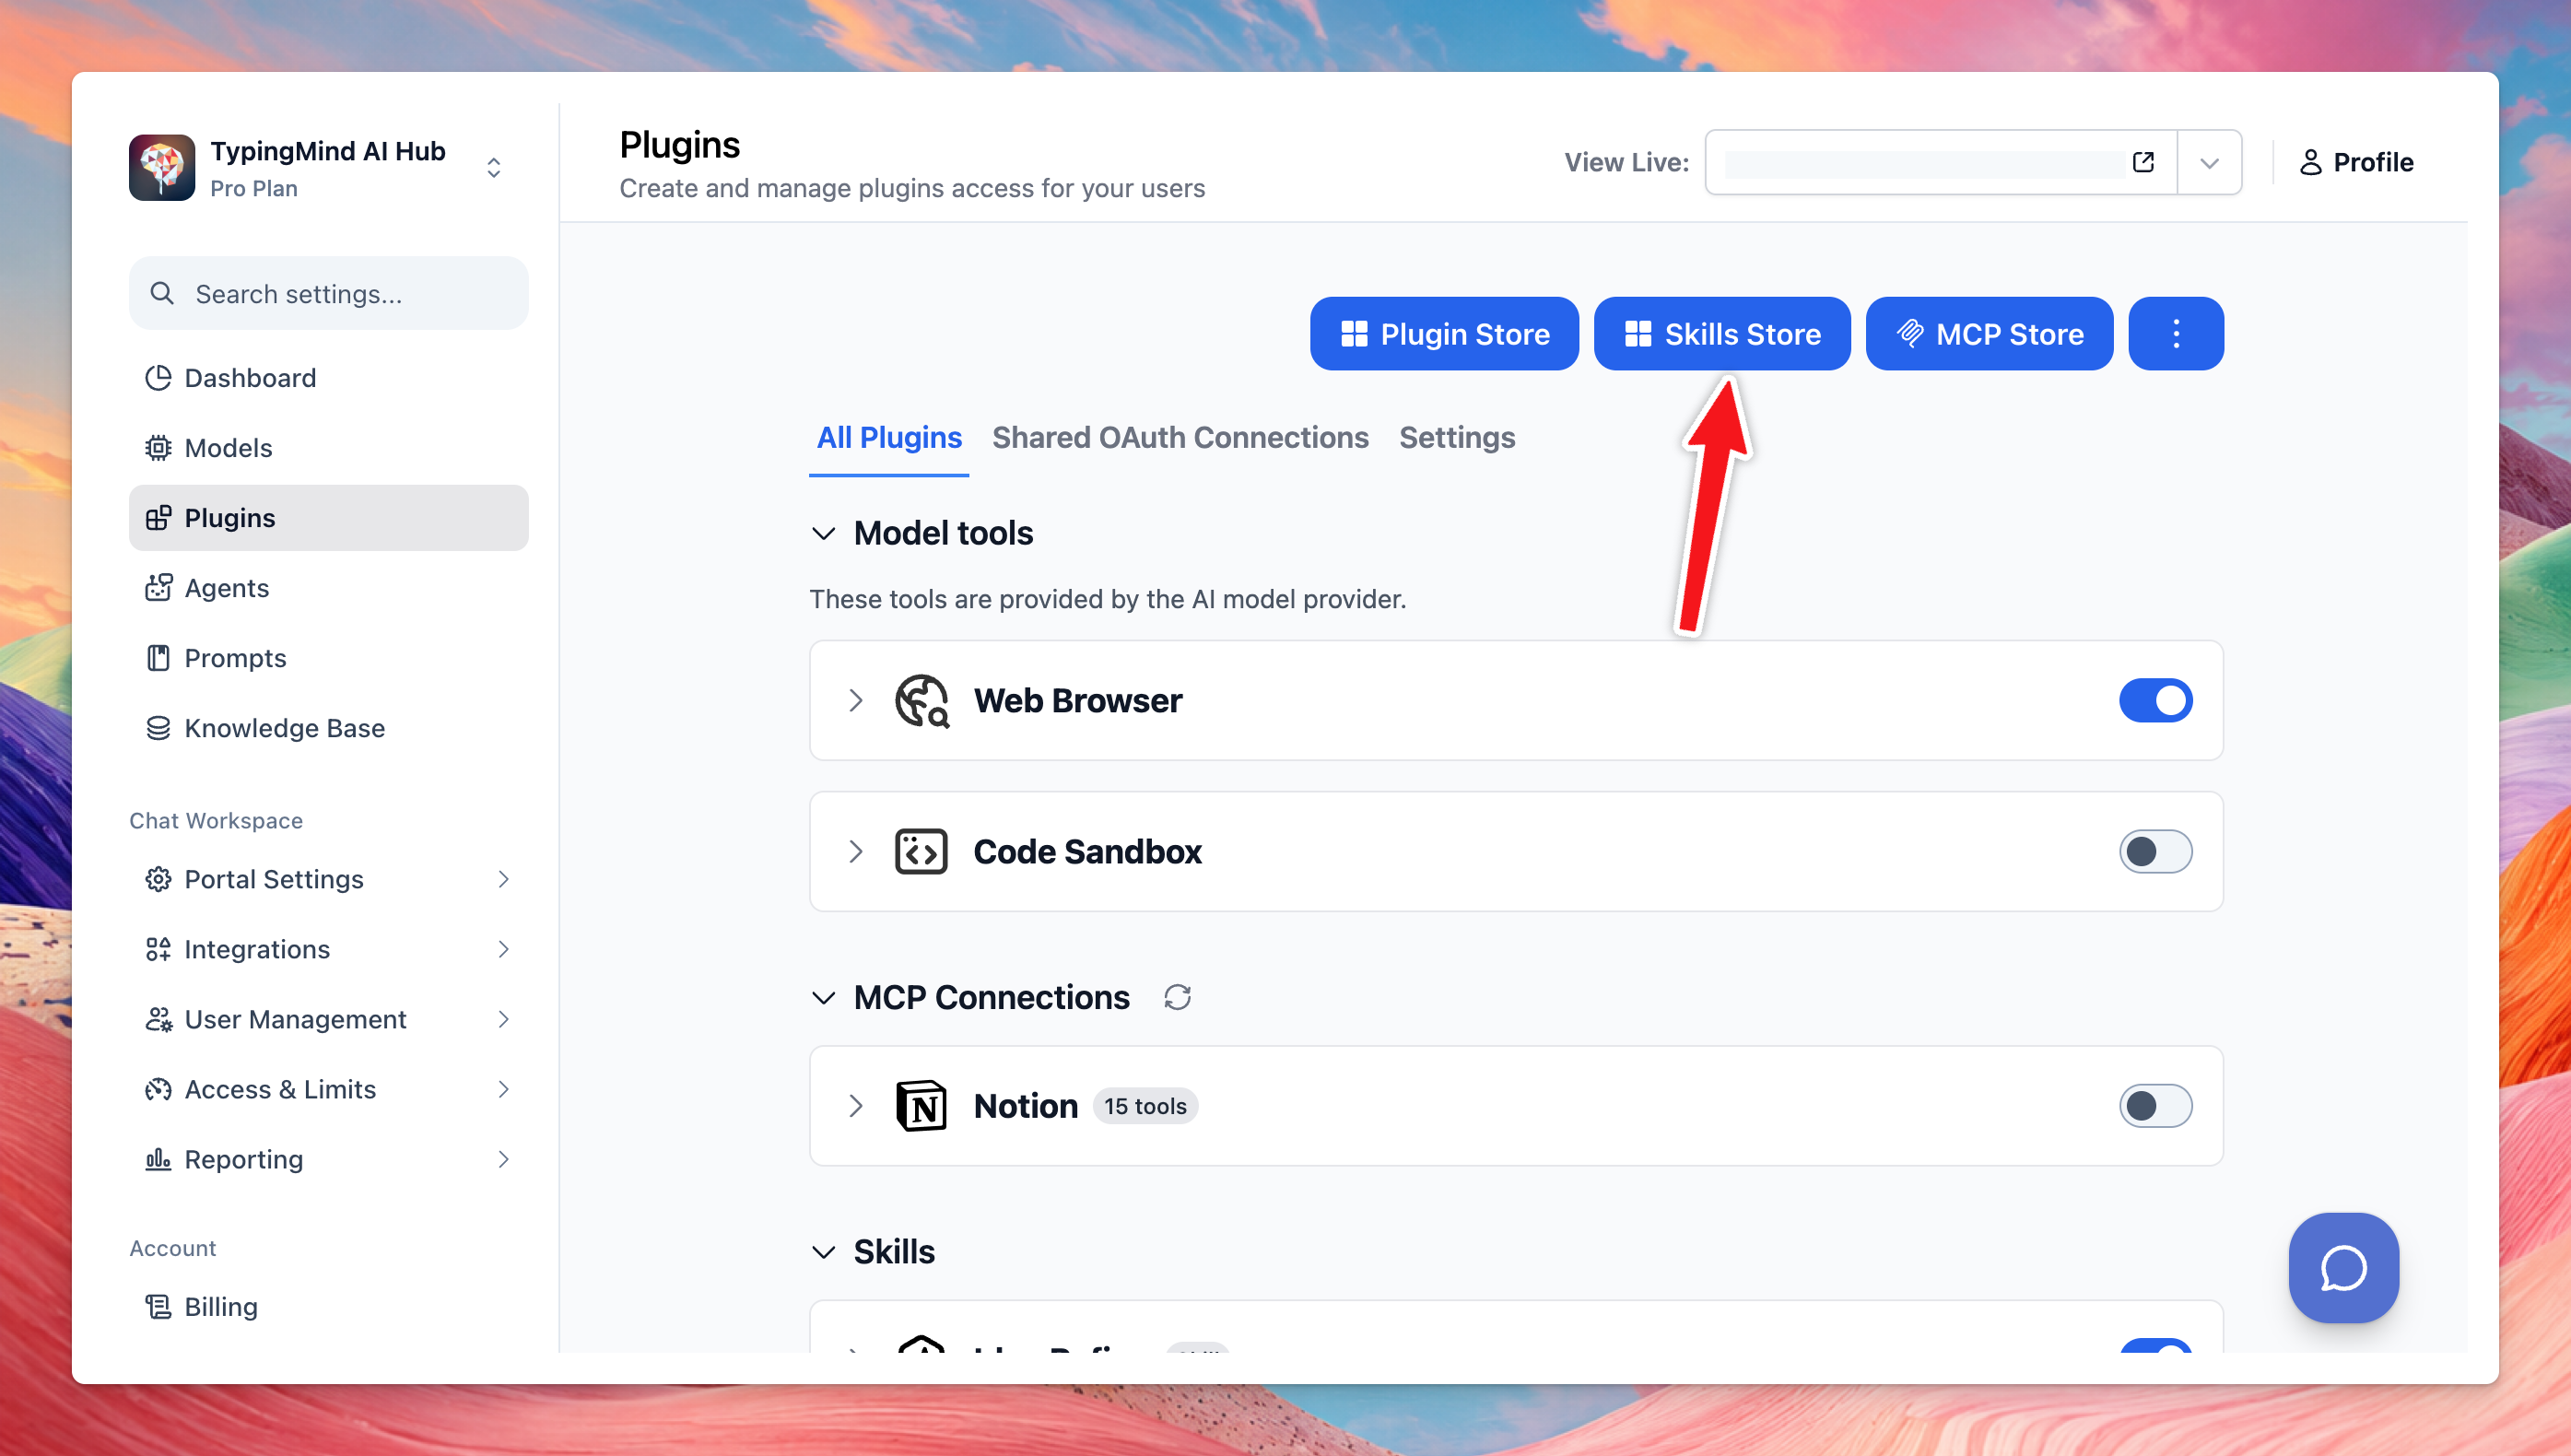Screen dimensions: 2571x1456
Task: Open the three-dot more options menu
Action: coord(2176,334)
